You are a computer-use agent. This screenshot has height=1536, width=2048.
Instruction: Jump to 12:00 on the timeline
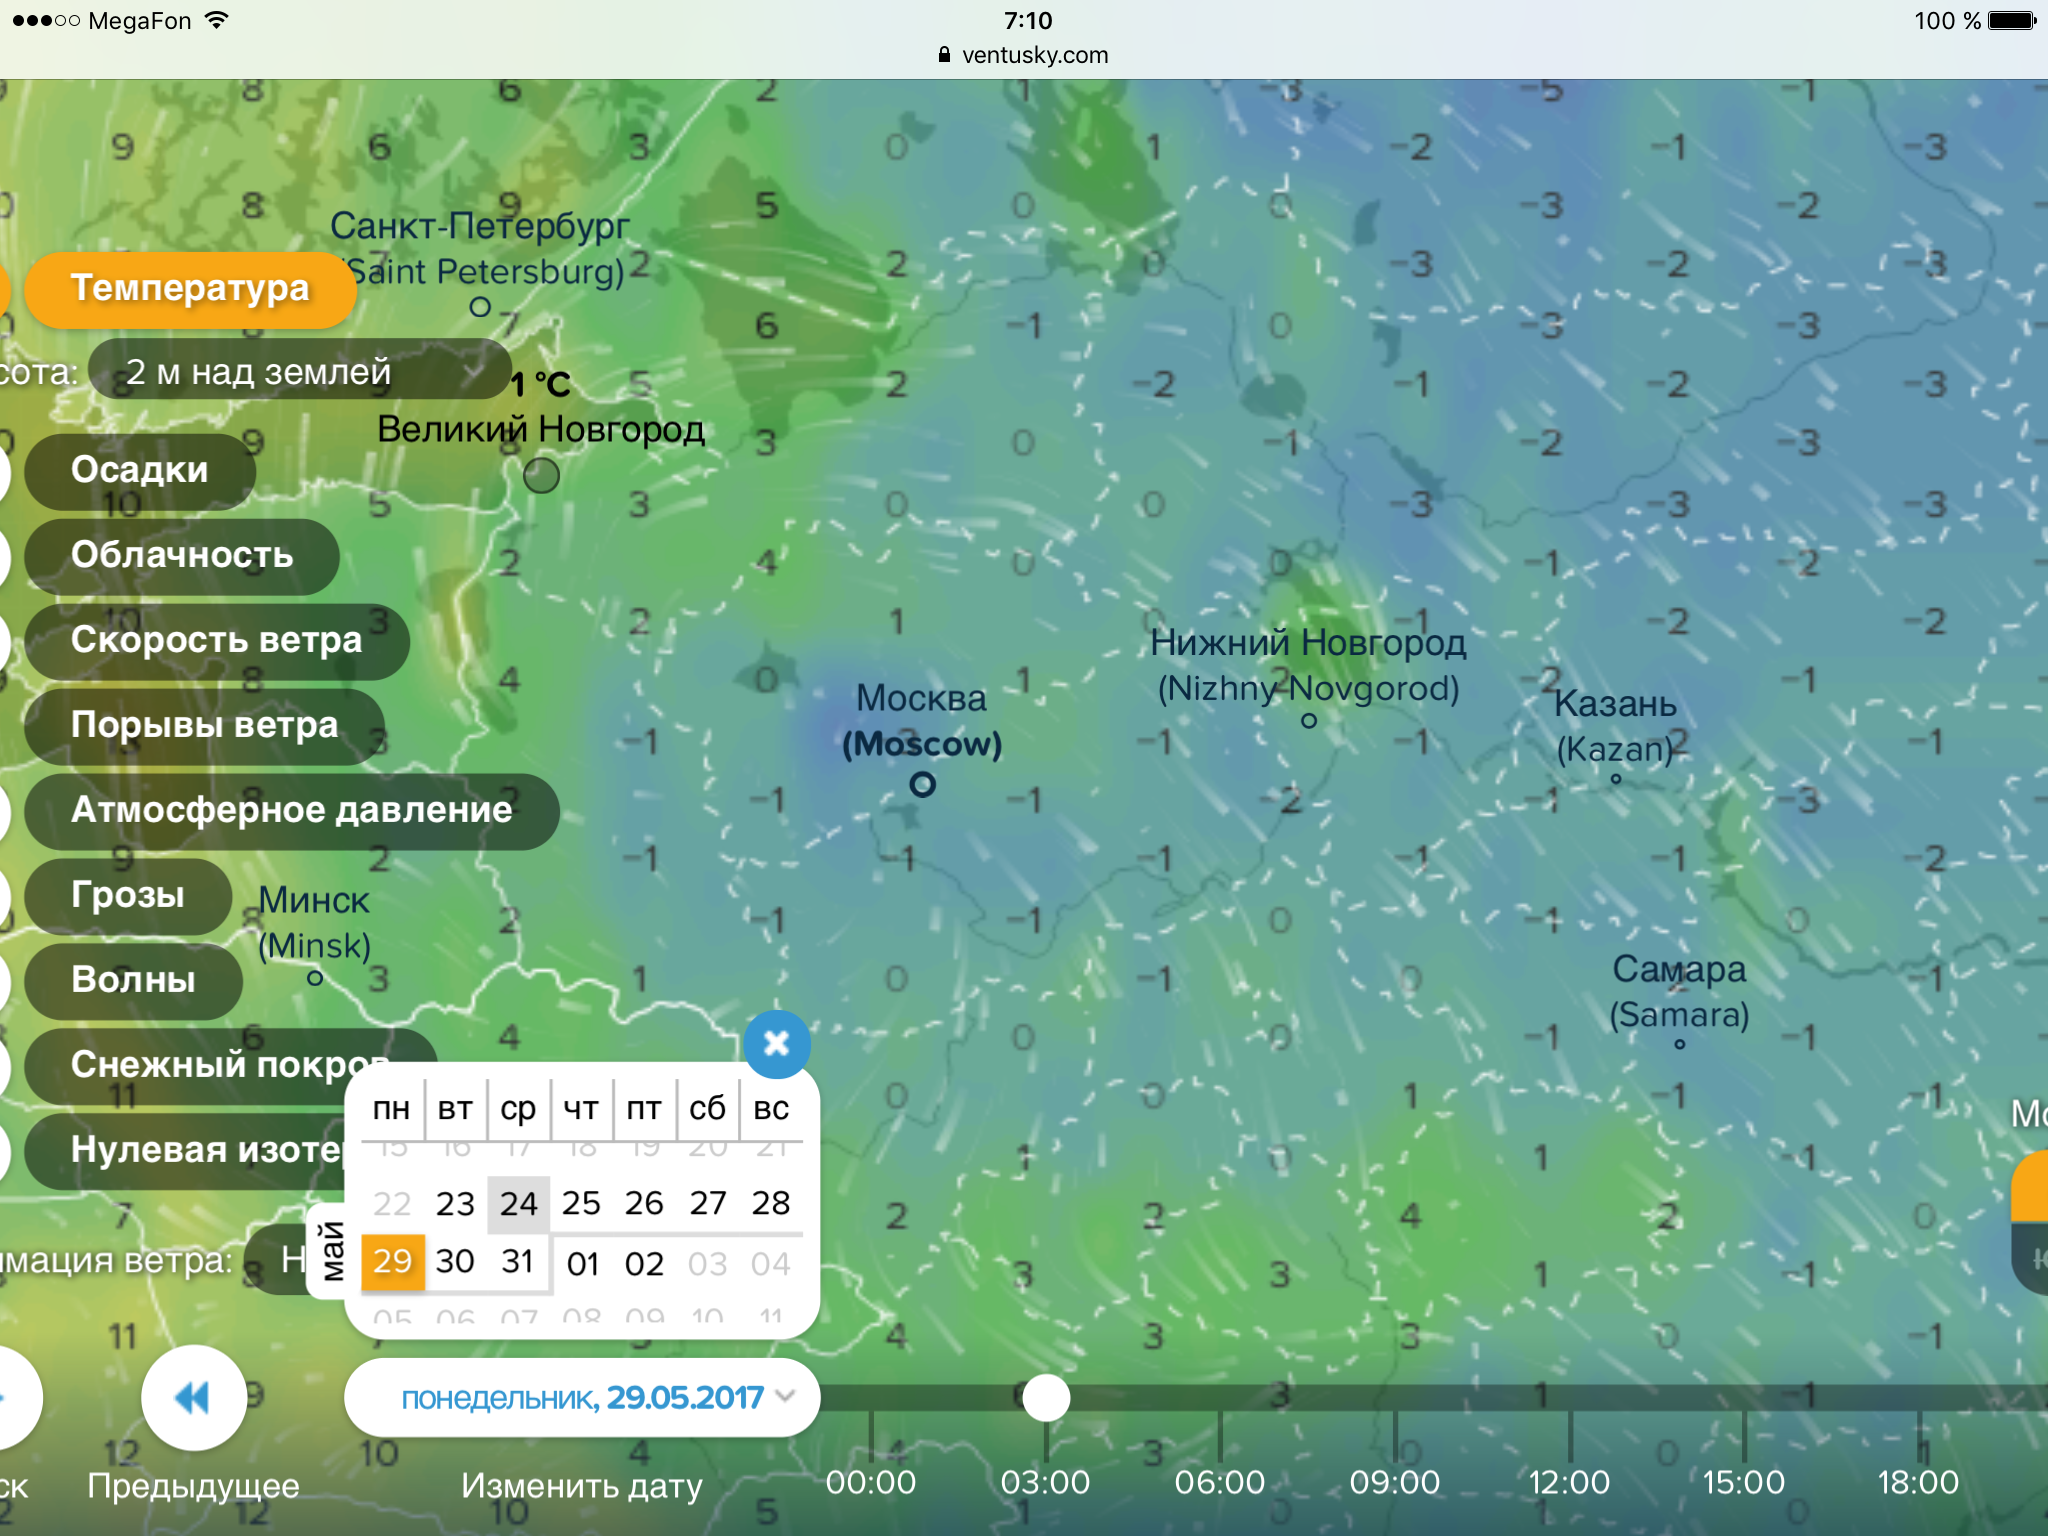[x=1569, y=1482]
